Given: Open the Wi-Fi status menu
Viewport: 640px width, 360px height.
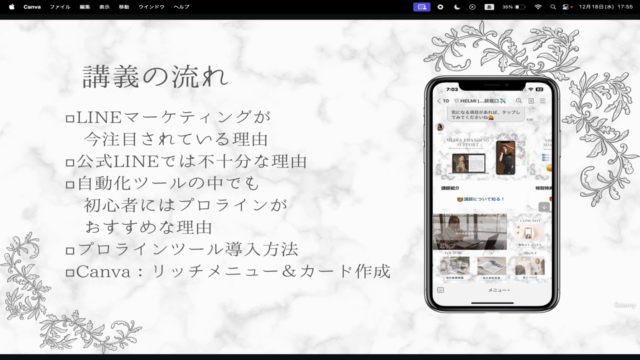Looking at the screenshot, I should (x=538, y=7).
